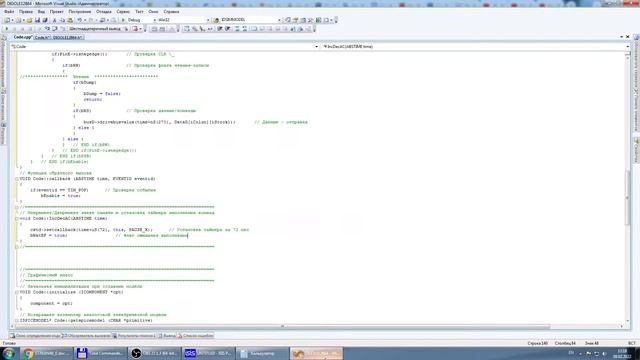Viewport: 640px width, 360px height.
Task: Collapse the Code::callback function outline
Action: 17,179
